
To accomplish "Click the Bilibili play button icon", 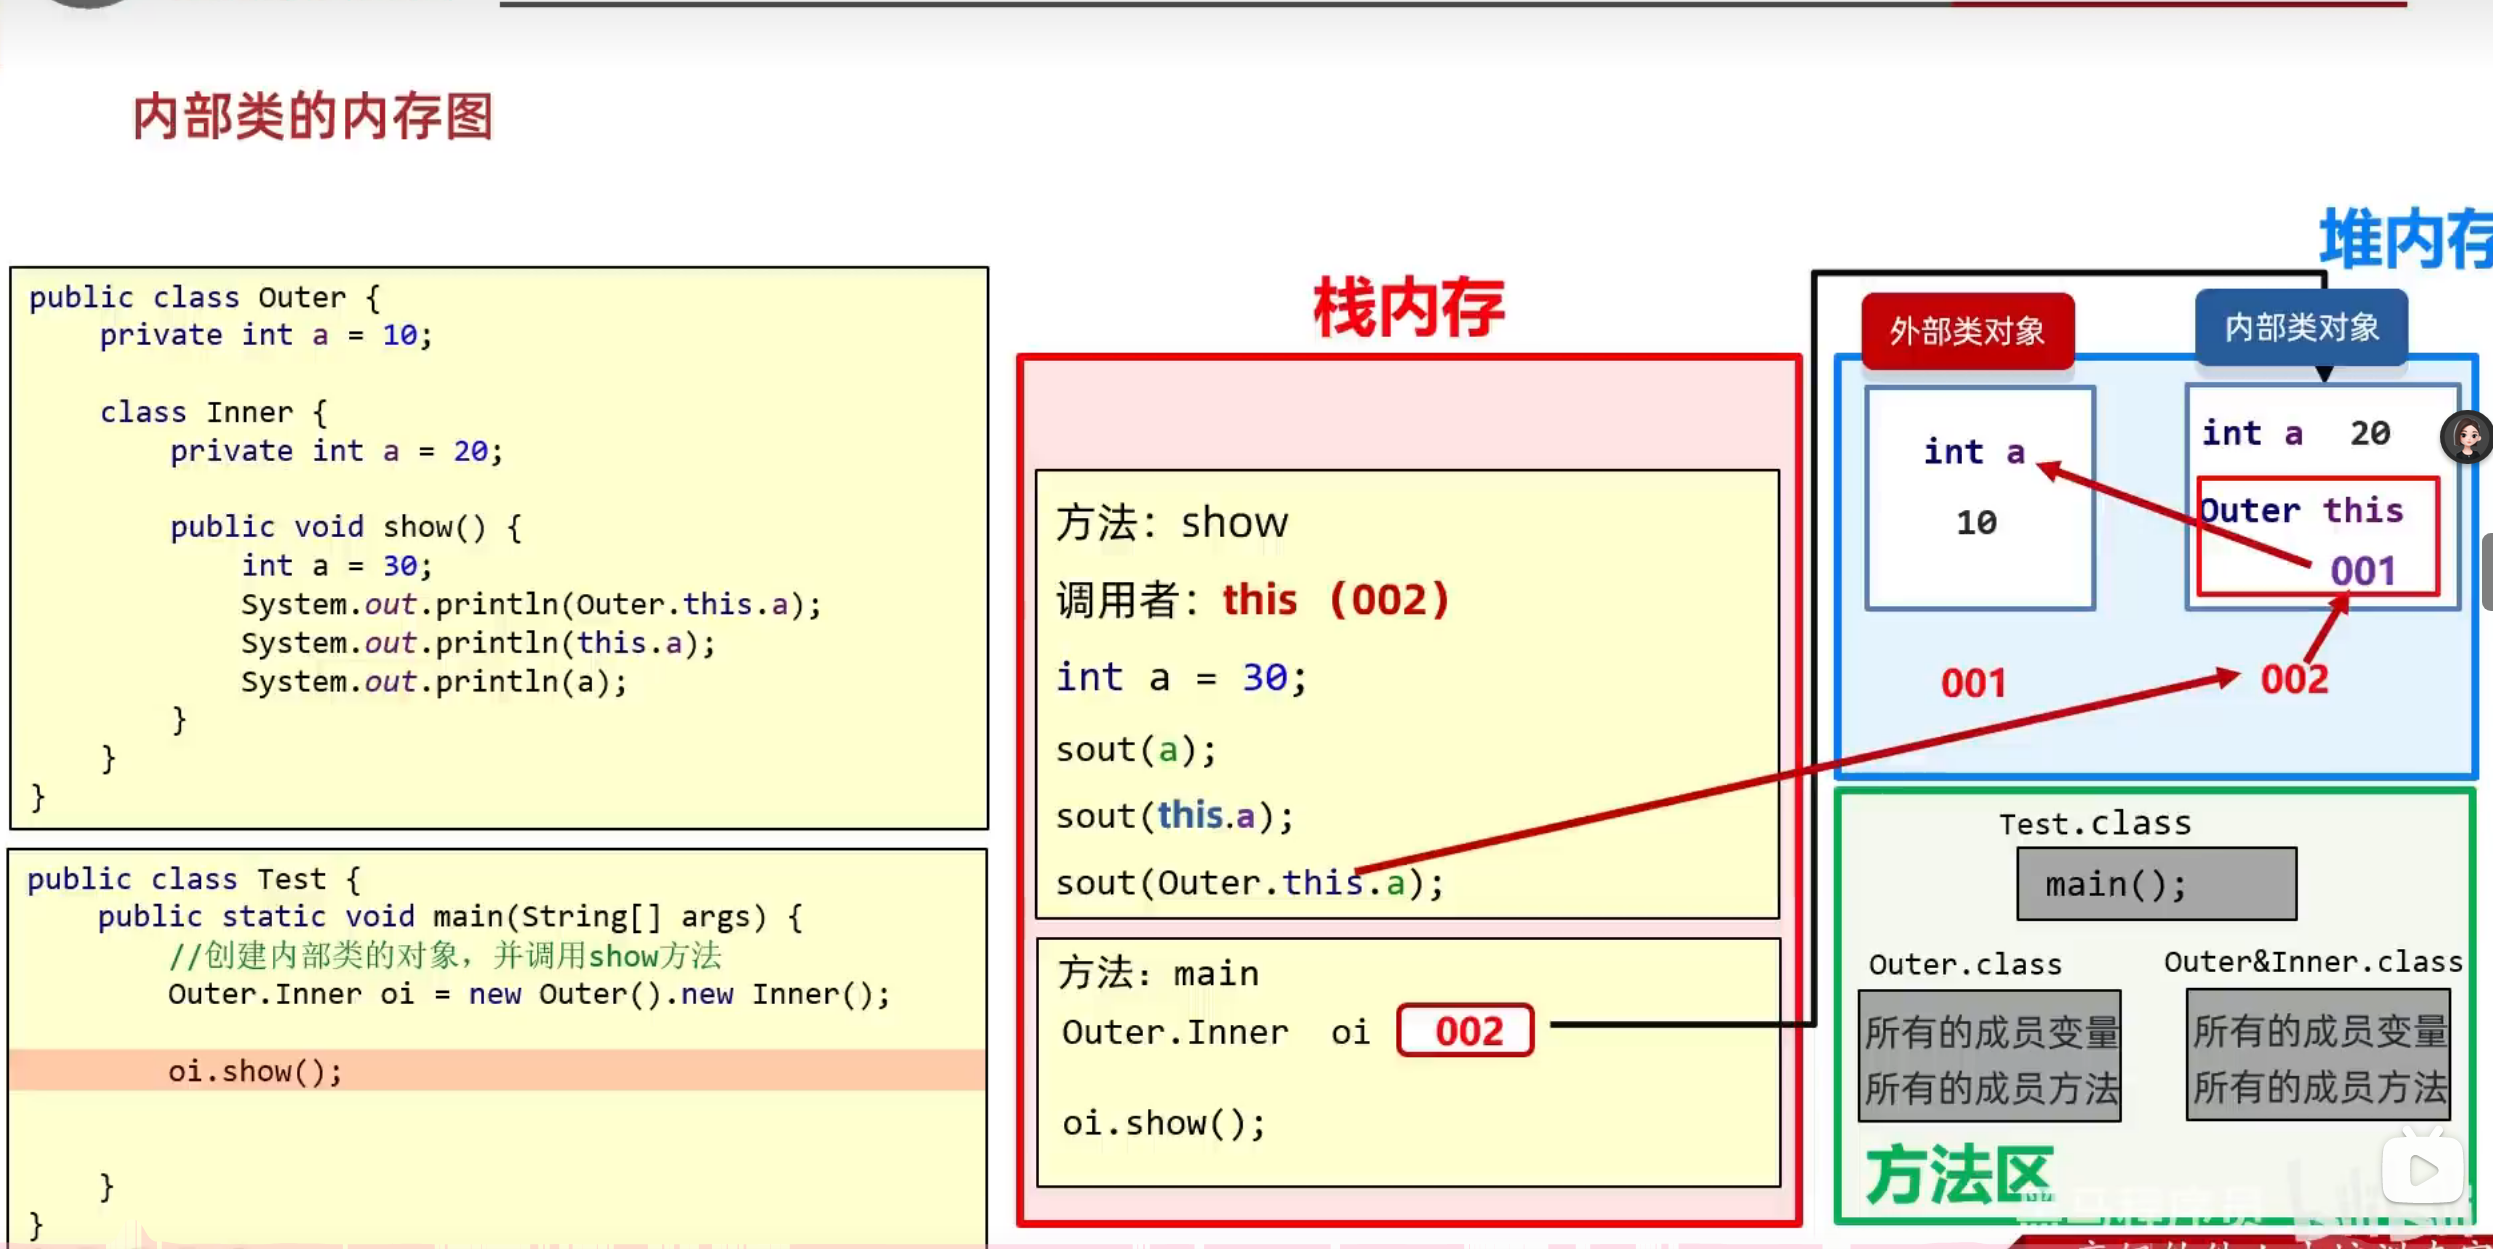I will (x=2422, y=1169).
